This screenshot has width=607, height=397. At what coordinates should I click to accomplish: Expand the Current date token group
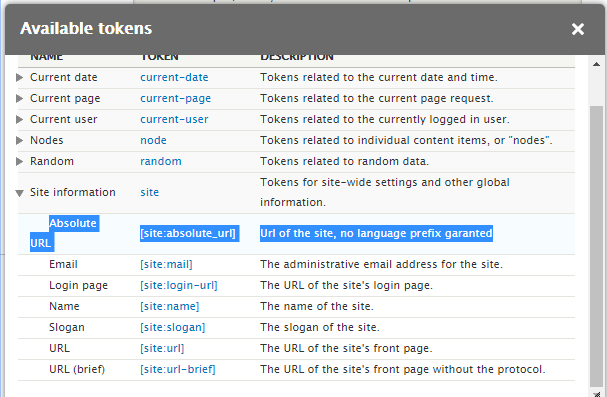19,77
